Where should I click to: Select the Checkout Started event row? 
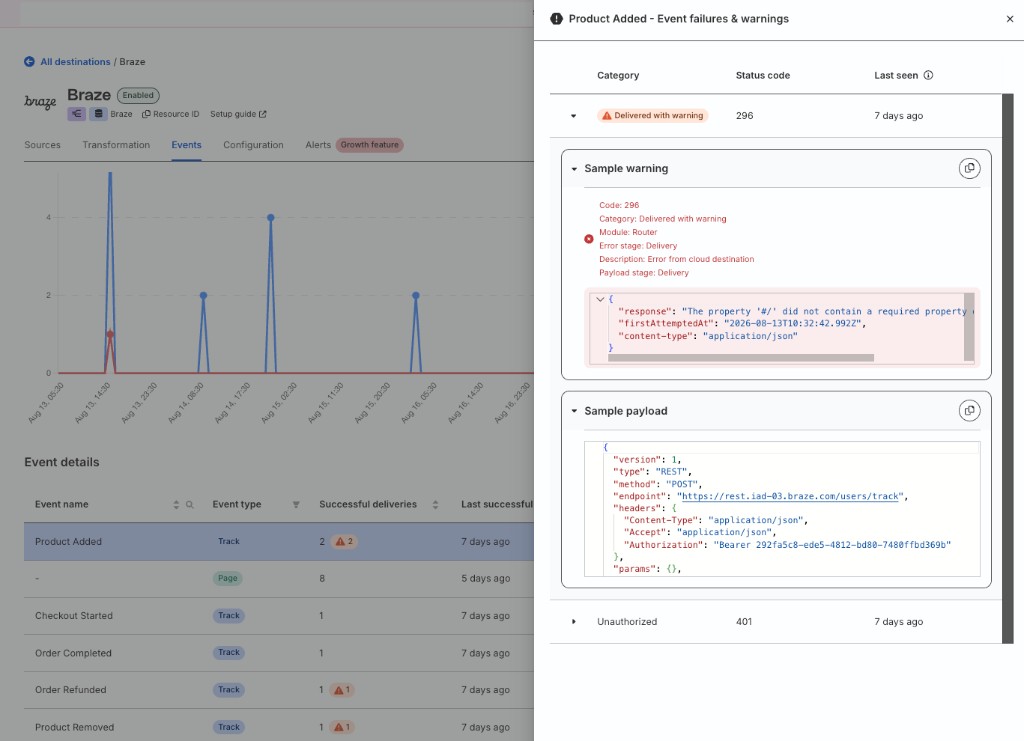click(x=279, y=616)
